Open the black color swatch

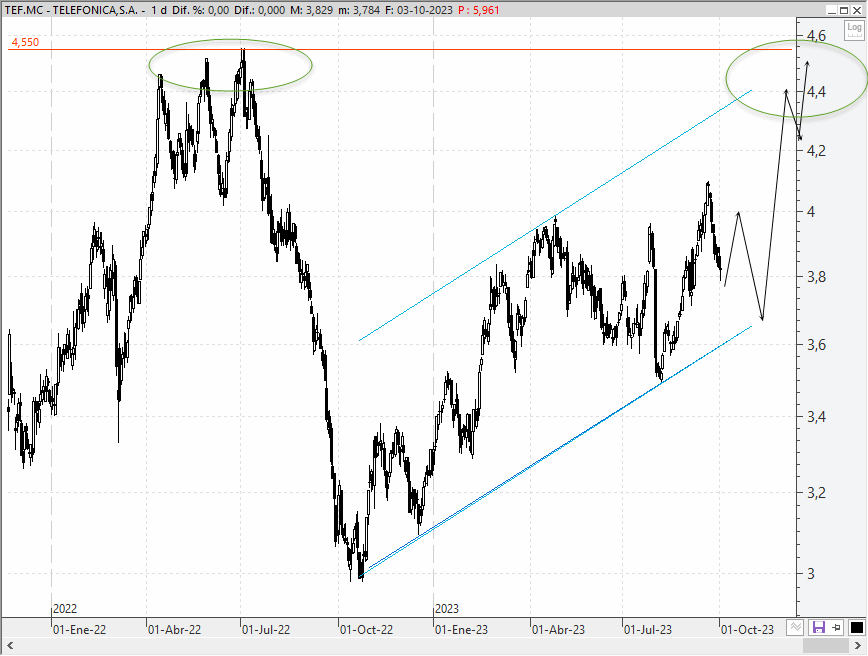tap(856, 628)
